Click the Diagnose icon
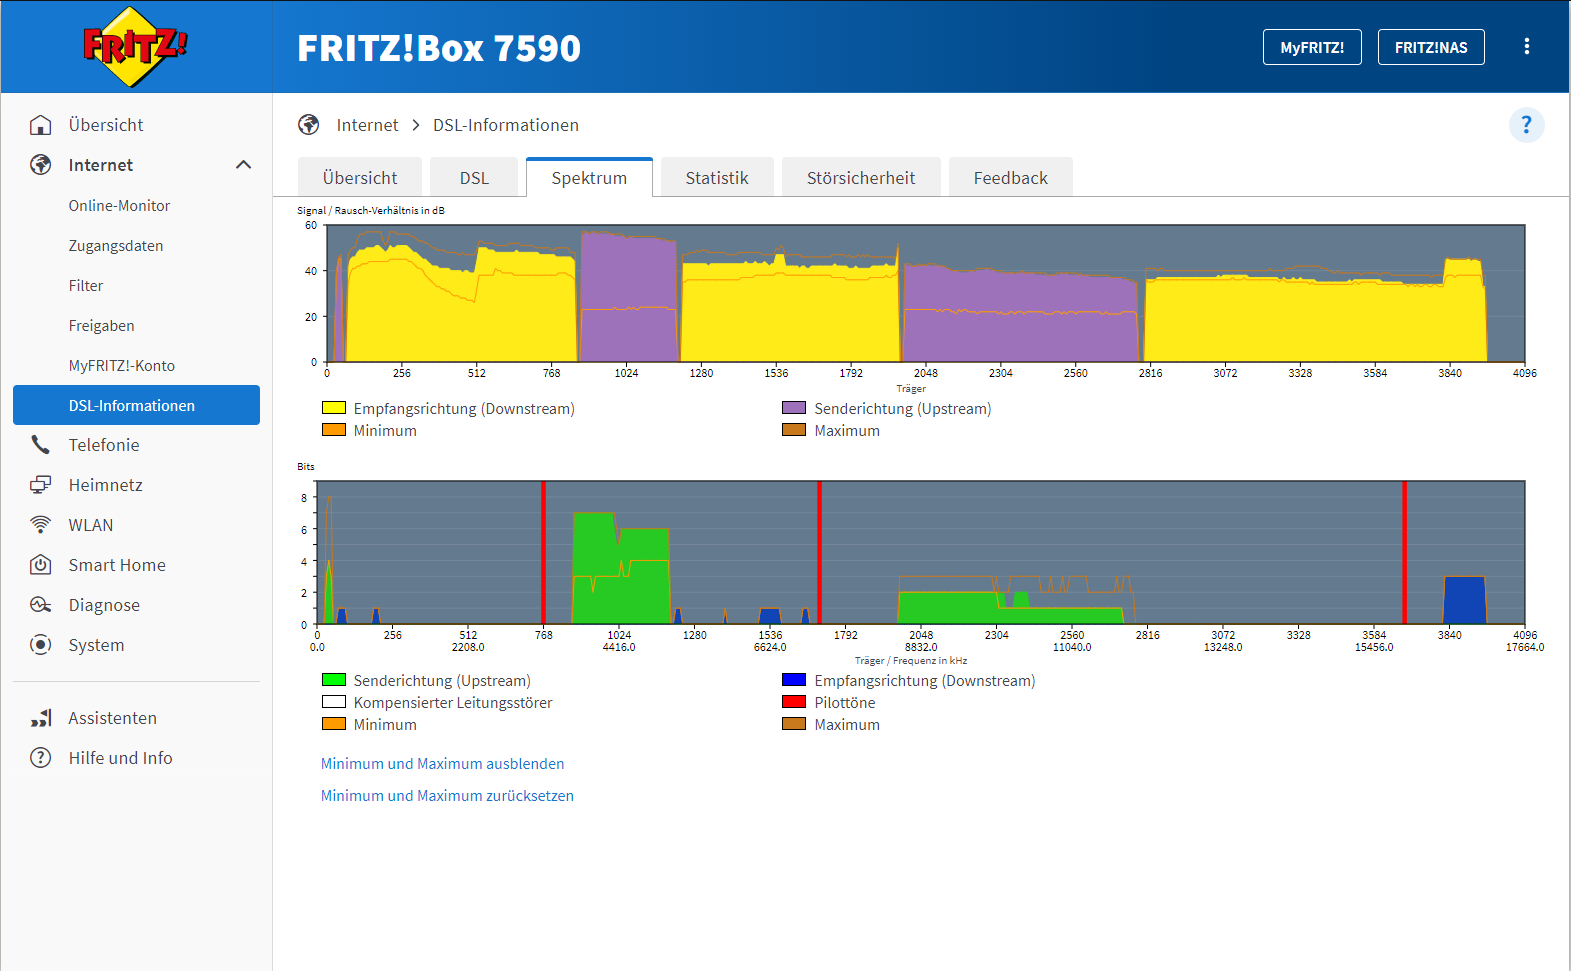The width and height of the screenshot is (1571, 971). coord(40,605)
